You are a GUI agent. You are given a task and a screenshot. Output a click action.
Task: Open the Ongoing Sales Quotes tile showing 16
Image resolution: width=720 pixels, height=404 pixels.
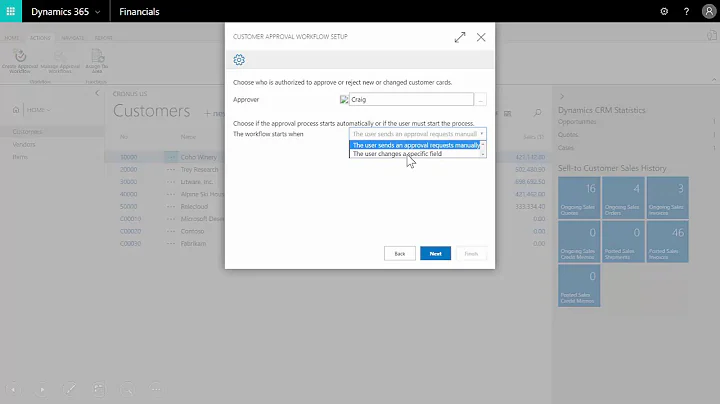tap(579, 197)
